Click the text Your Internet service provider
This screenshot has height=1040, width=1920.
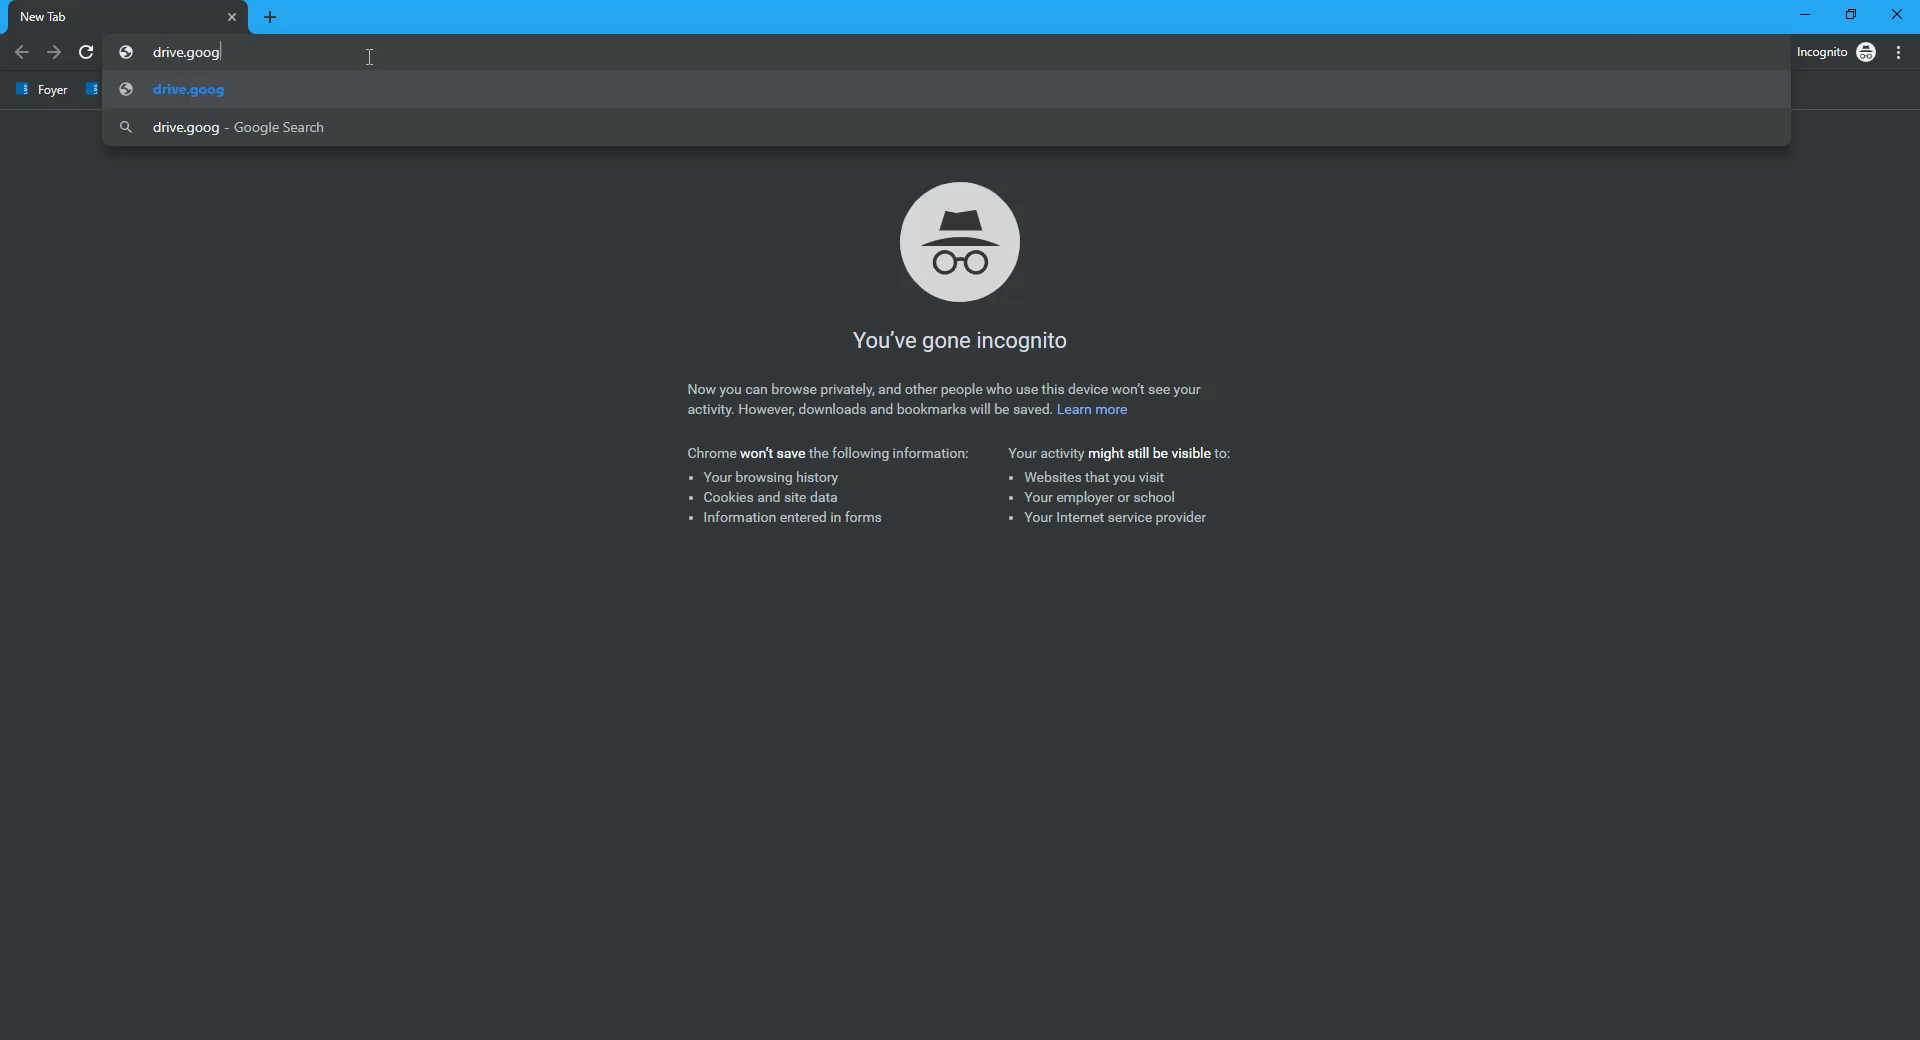(x=1115, y=517)
